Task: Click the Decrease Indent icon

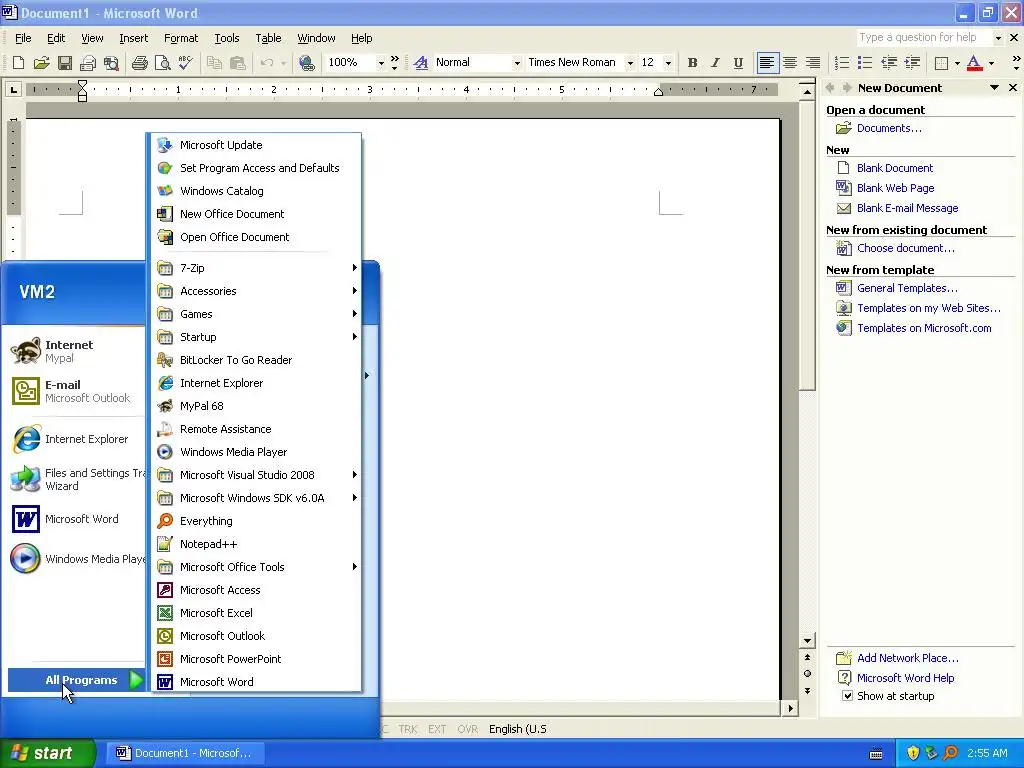Action: pyautogui.click(x=889, y=63)
